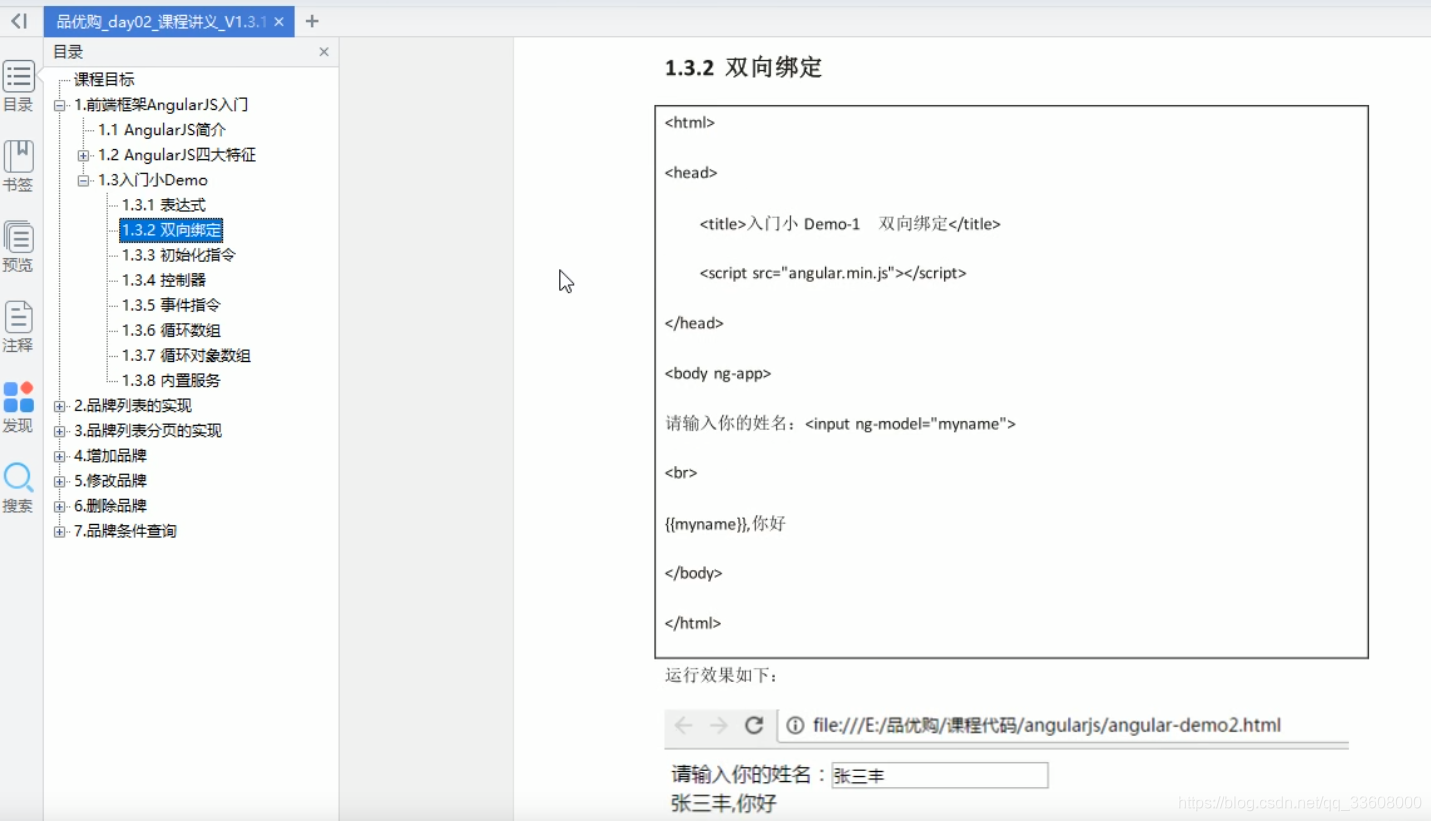Expand the 7.品牌条件查询 node
The width and height of the screenshot is (1431, 821).
(x=60, y=531)
